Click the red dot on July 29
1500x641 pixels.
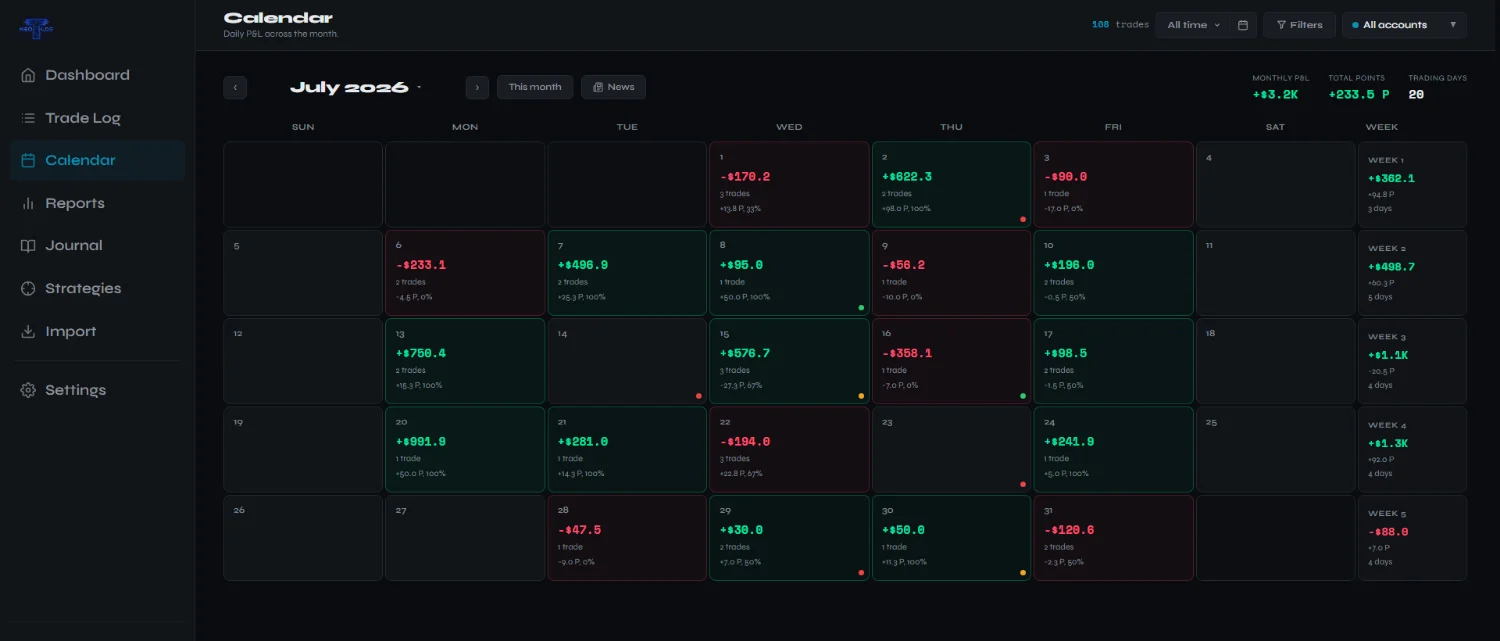(861, 573)
